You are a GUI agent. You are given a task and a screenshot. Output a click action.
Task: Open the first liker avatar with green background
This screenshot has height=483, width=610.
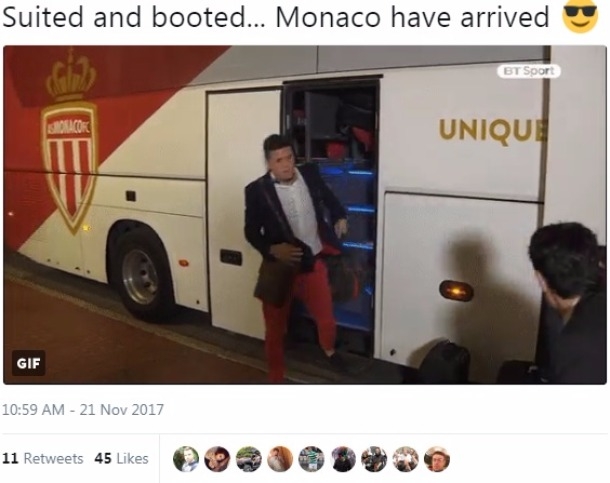186,459
